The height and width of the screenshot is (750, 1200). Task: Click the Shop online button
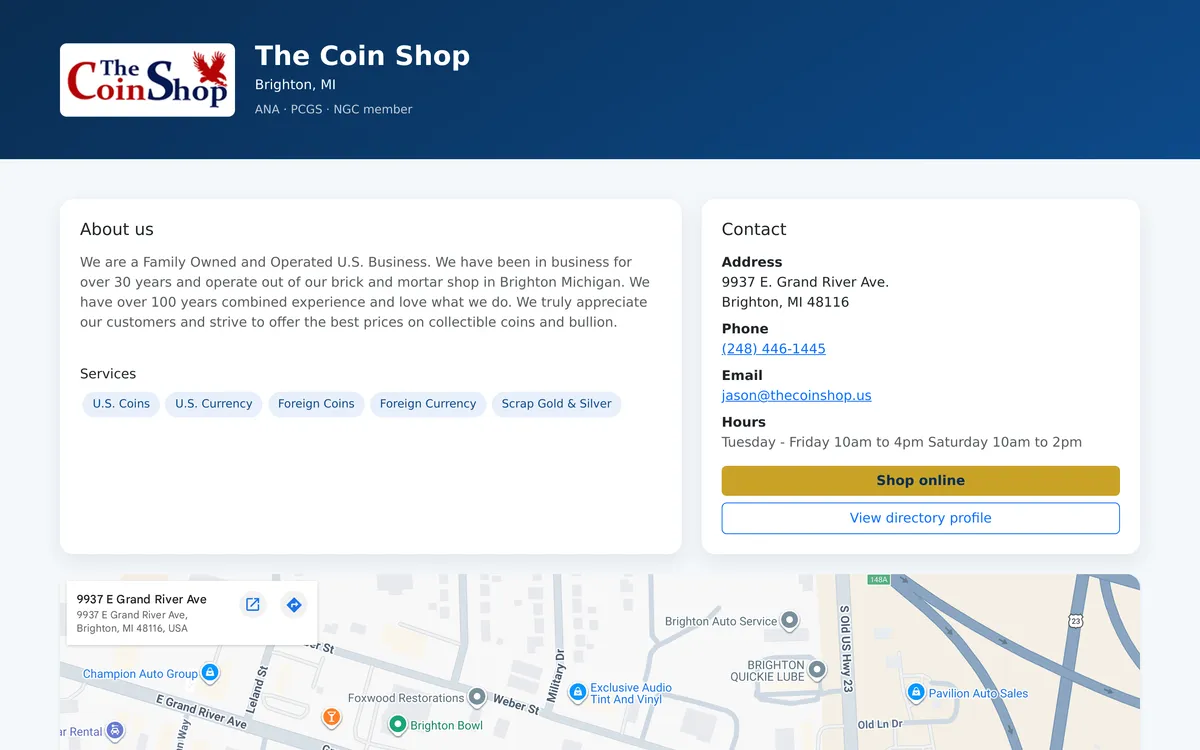tap(921, 481)
